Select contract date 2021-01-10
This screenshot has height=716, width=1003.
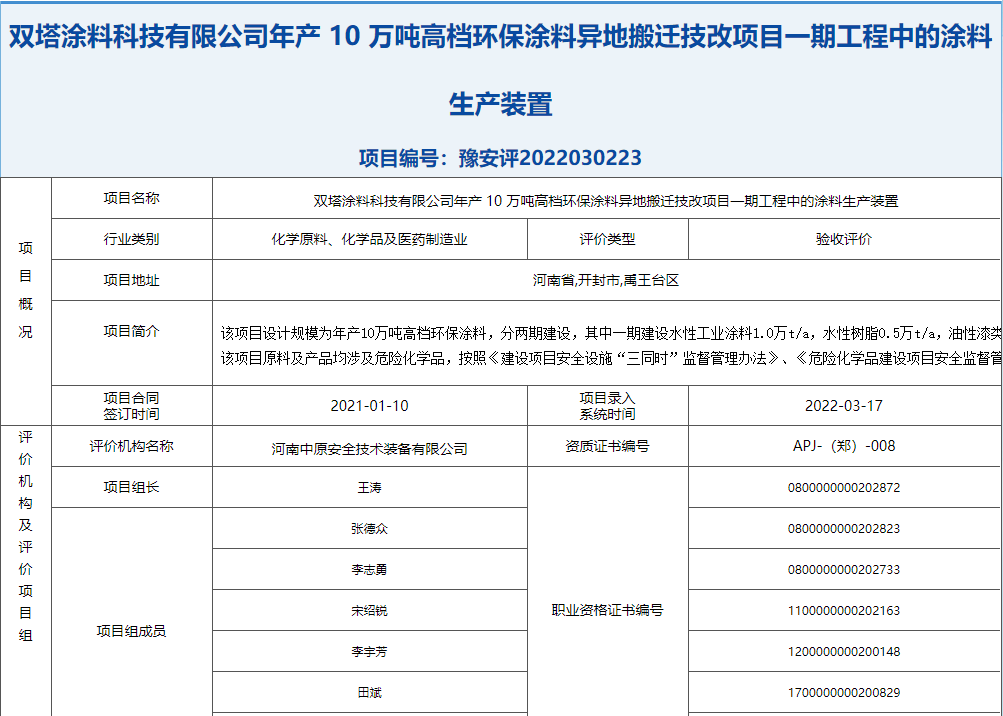click(370, 406)
